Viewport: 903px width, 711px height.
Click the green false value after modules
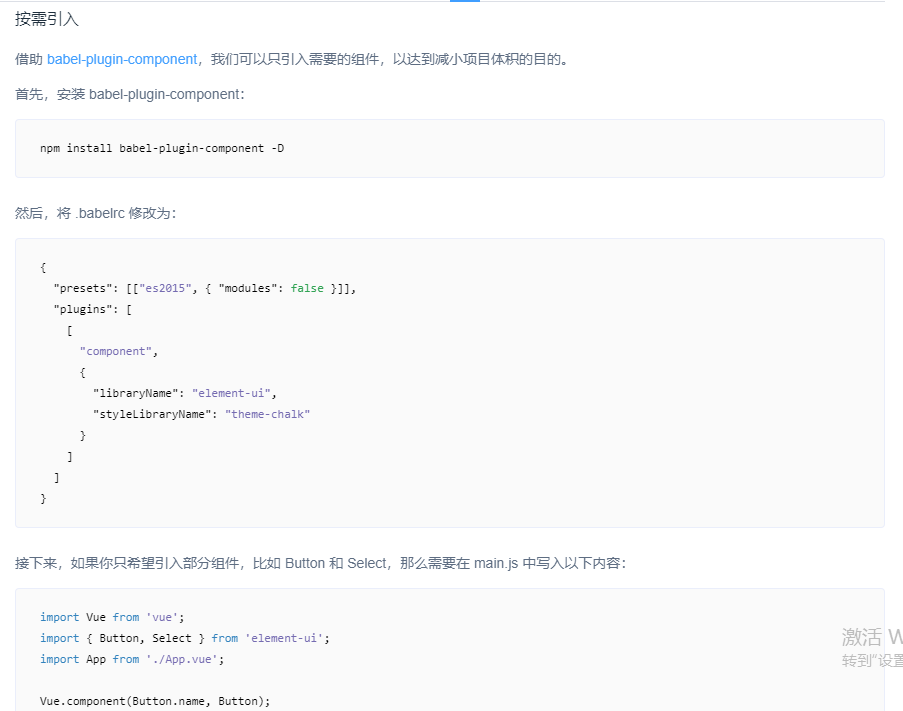click(307, 288)
